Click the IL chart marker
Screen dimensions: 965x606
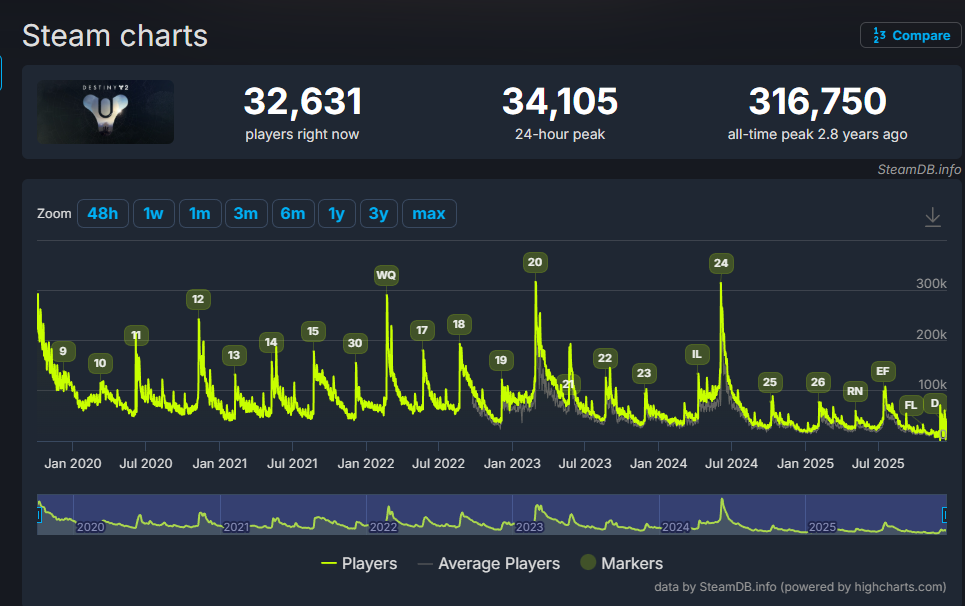pyautogui.click(x=697, y=354)
